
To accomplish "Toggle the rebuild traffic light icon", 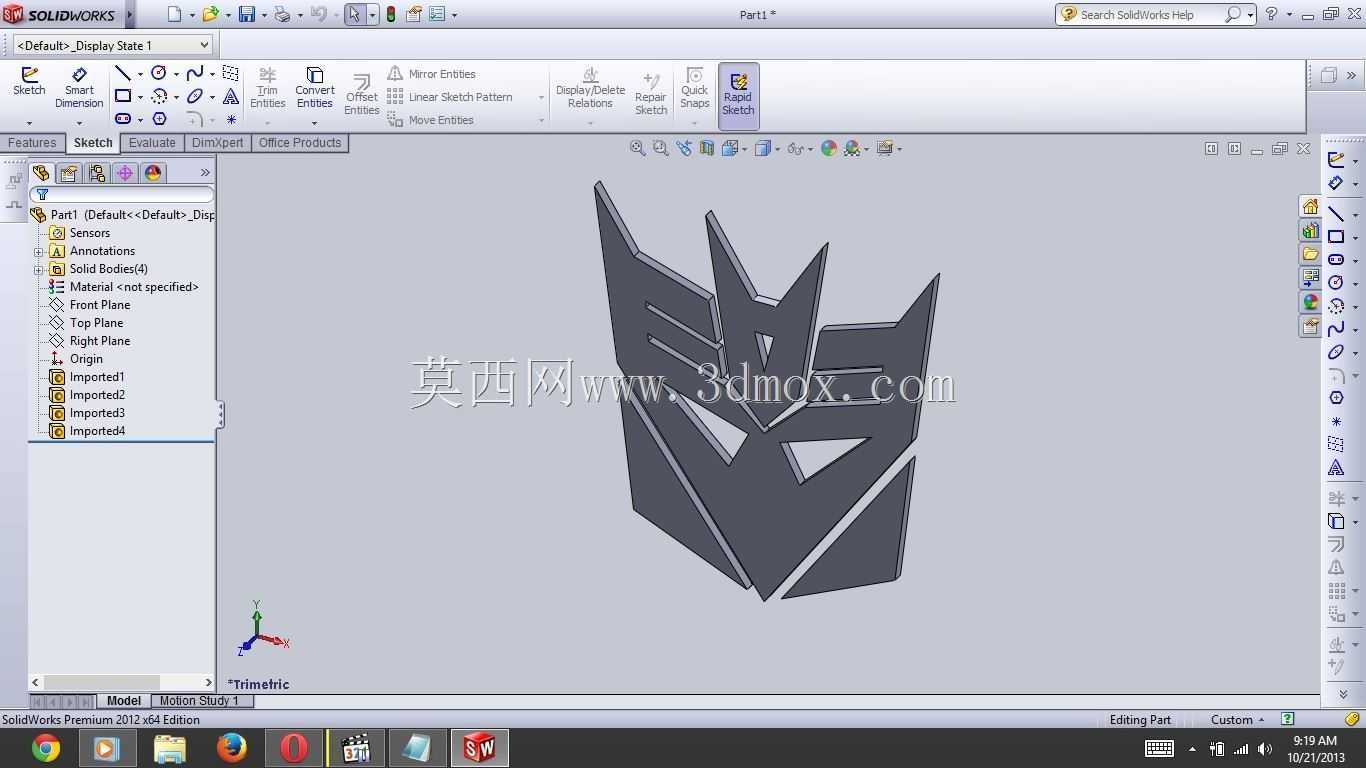I will pyautogui.click(x=390, y=14).
